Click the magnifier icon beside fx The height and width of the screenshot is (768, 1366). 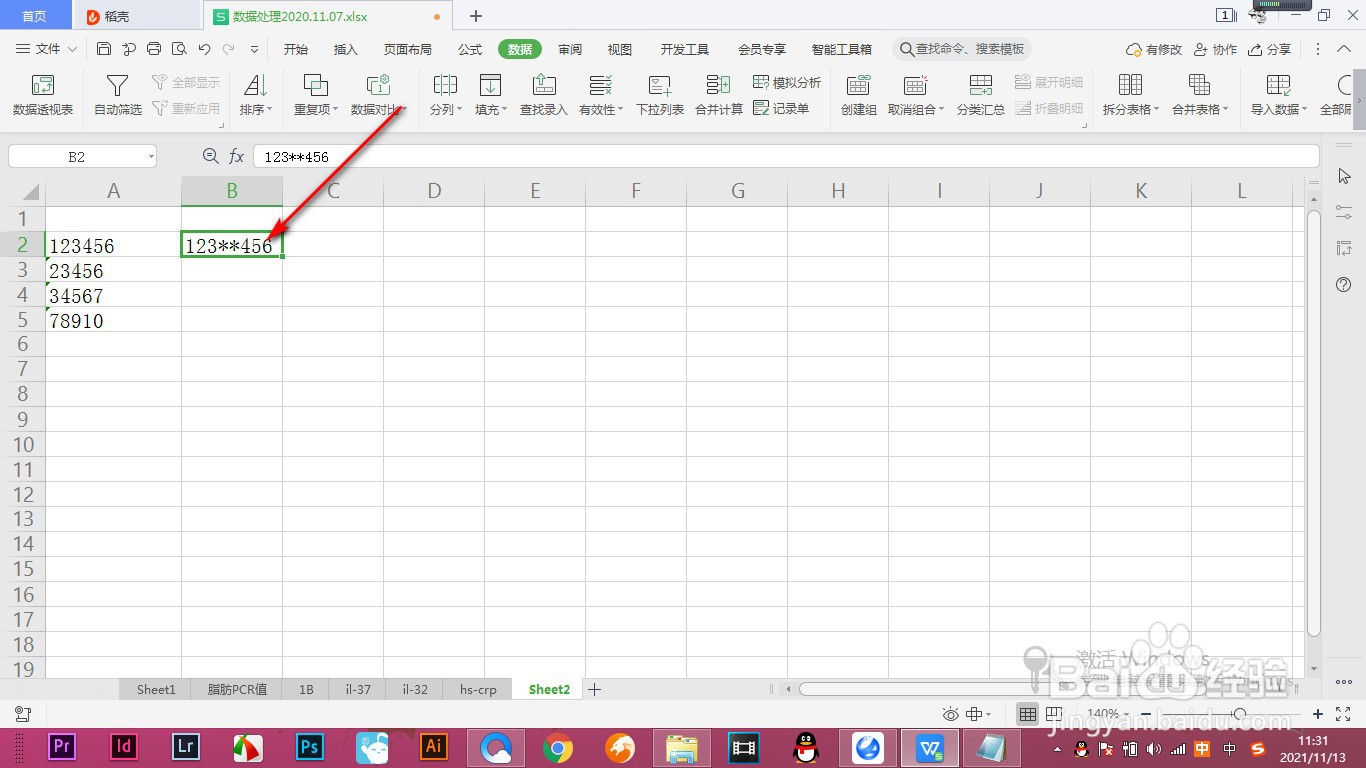[210, 156]
